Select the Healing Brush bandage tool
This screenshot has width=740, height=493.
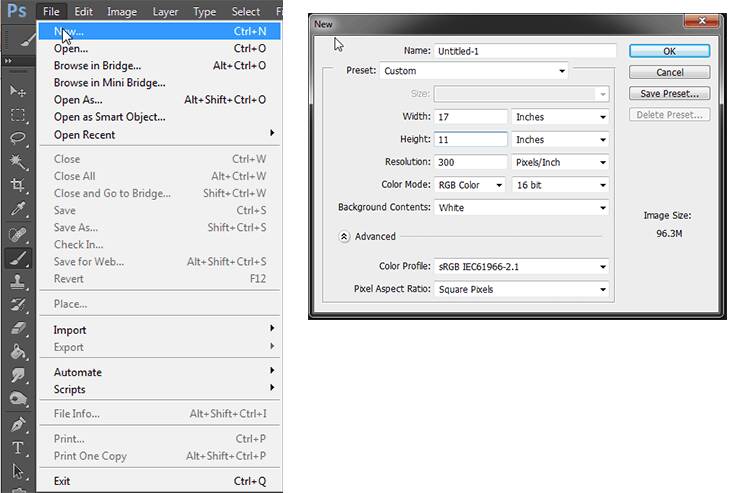click(17, 234)
